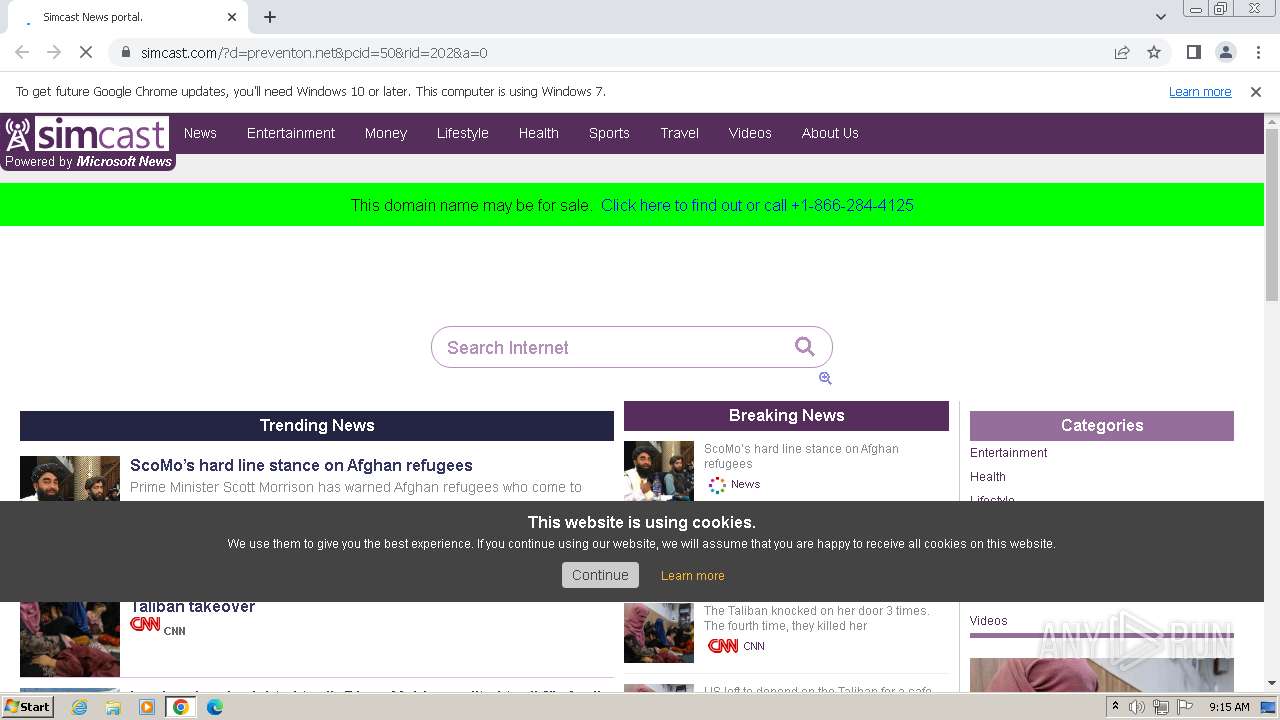1280x720 pixels.
Task: Click the domain for sale link
Action: click(757, 205)
